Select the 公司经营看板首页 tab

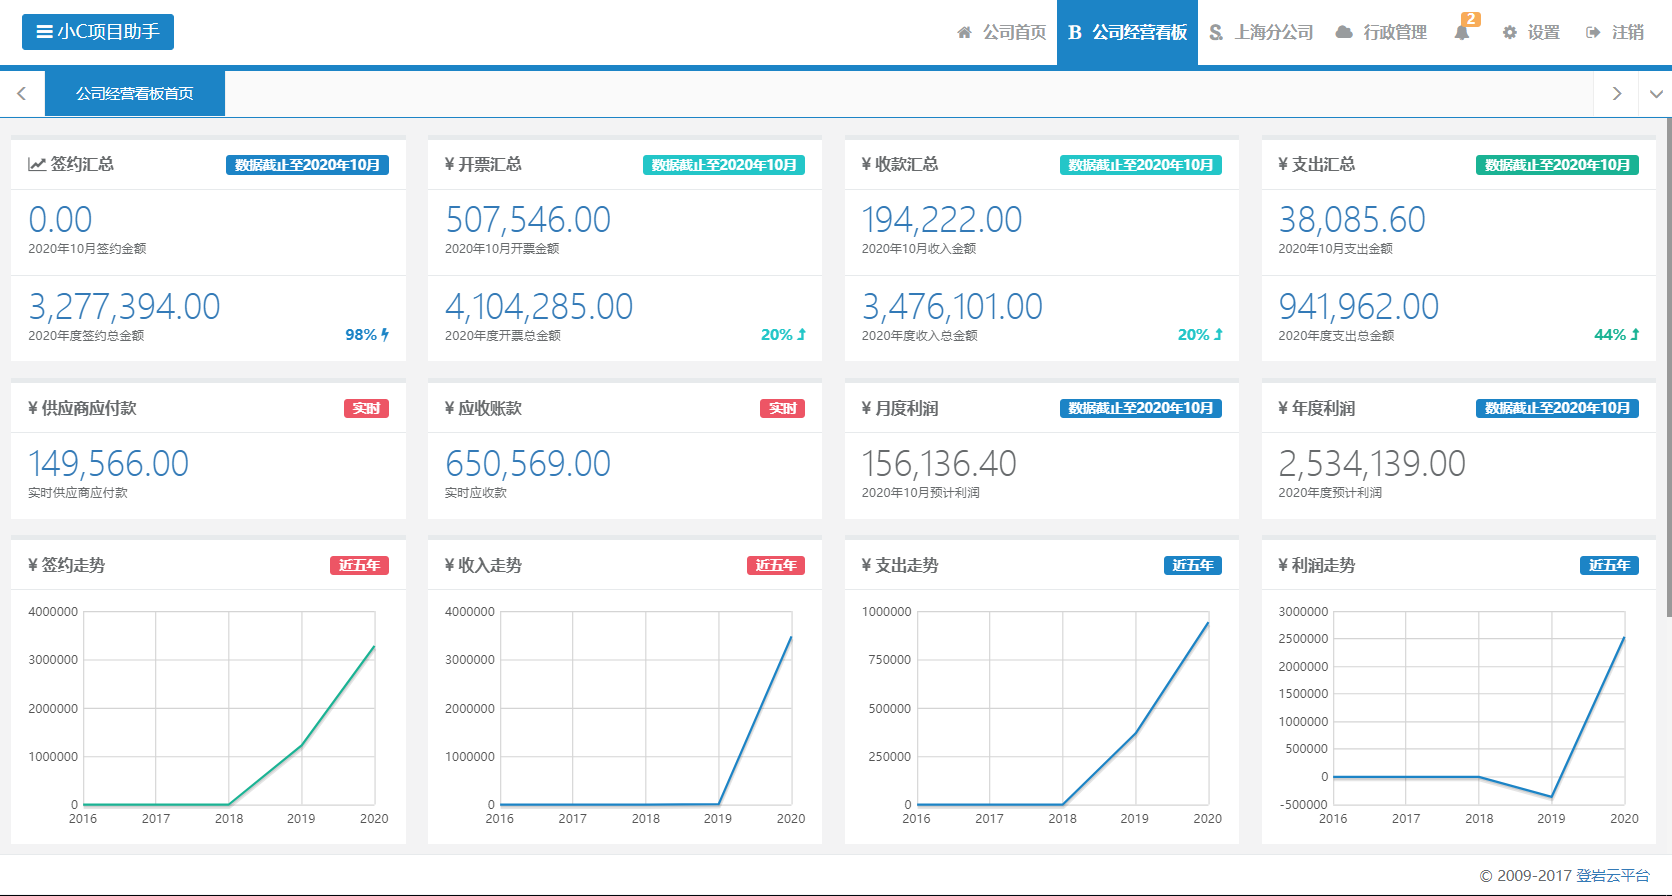point(135,94)
